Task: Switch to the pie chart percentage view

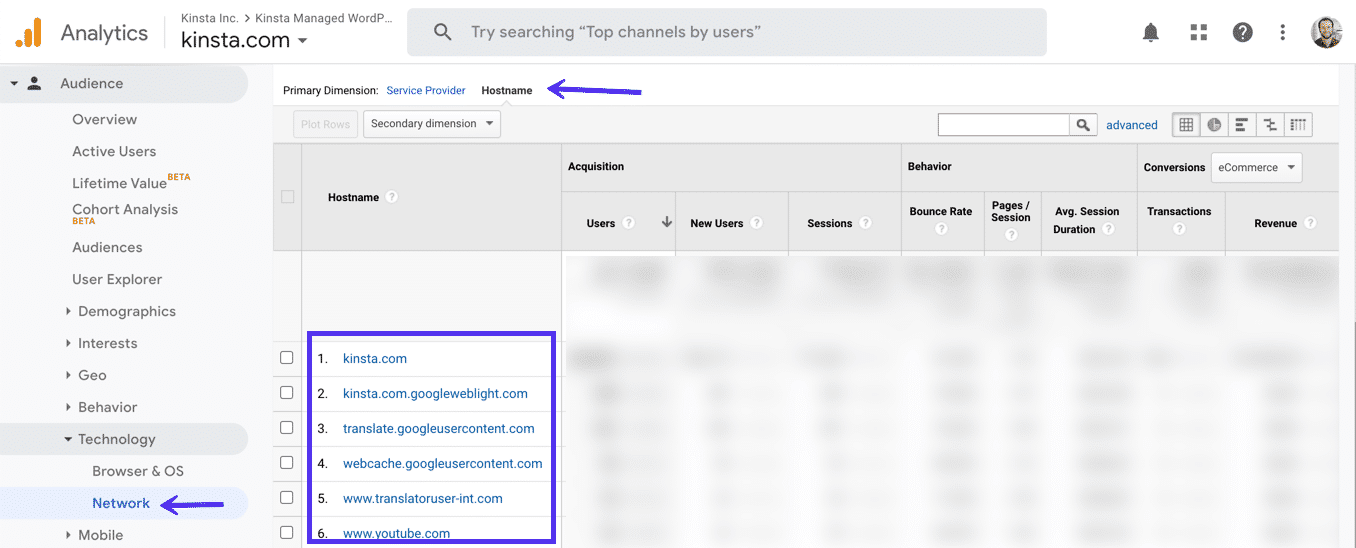Action: [1214, 125]
